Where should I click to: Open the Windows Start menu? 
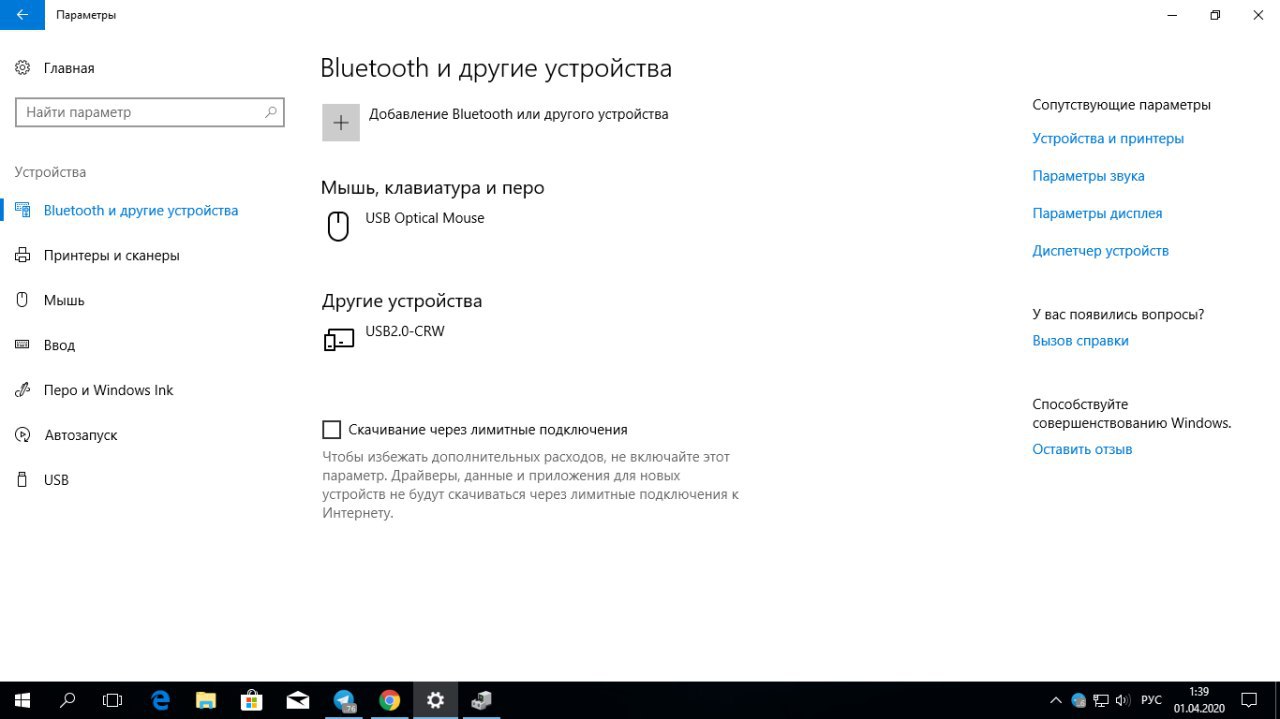pyautogui.click(x=22, y=700)
